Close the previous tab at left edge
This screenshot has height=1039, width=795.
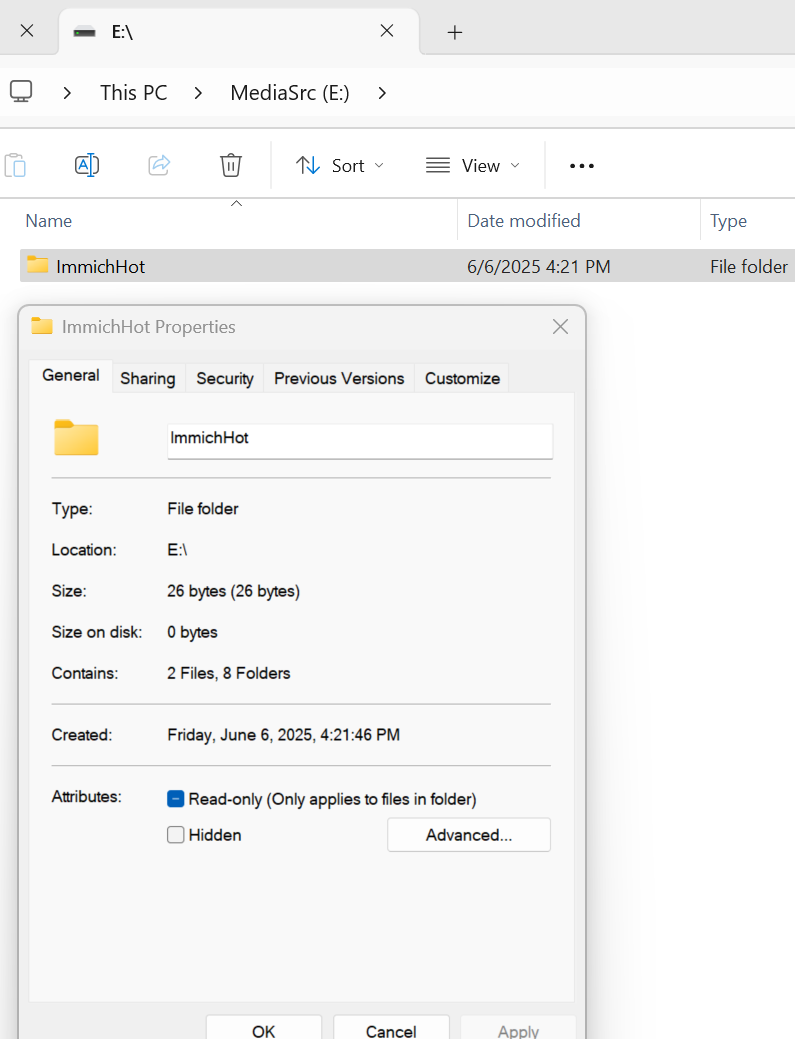27,30
